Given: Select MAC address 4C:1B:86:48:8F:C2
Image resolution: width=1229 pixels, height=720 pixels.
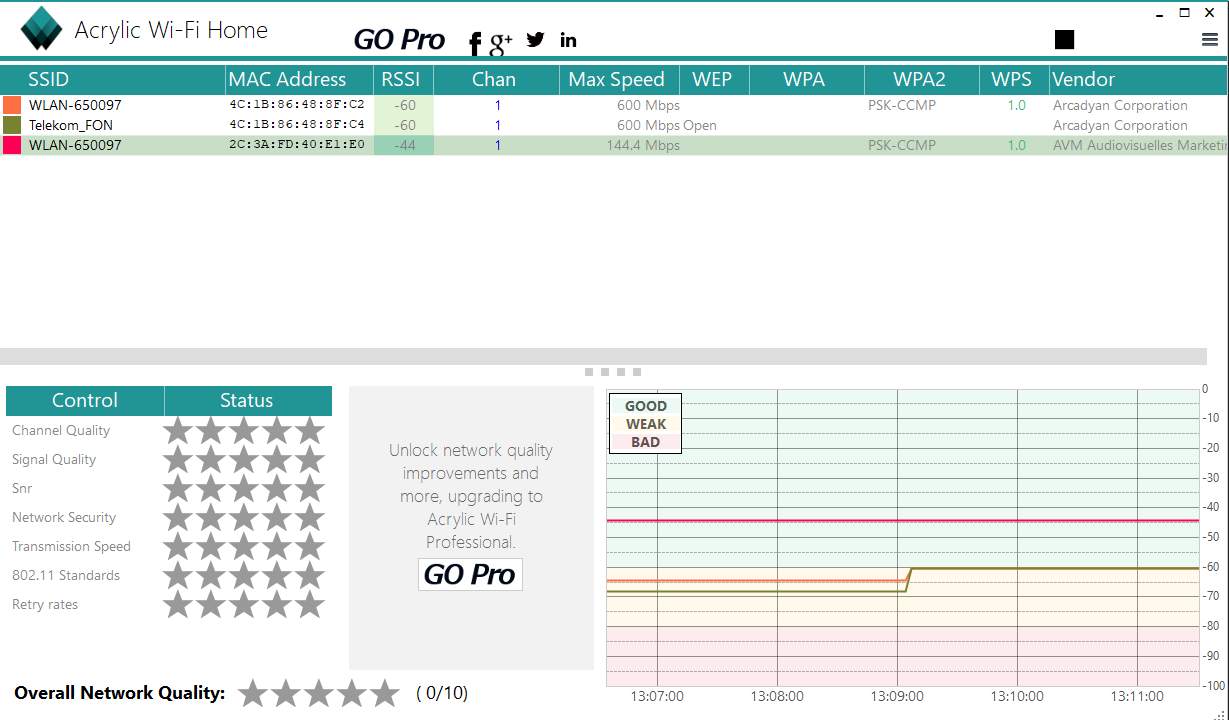Looking at the screenshot, I should click(297, 105).
